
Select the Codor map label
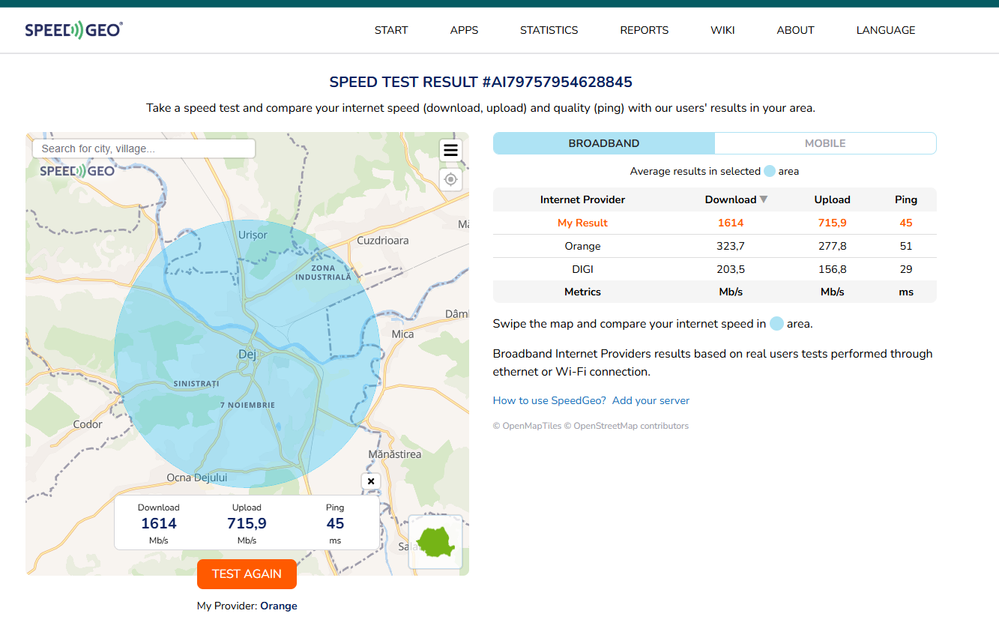87,424
